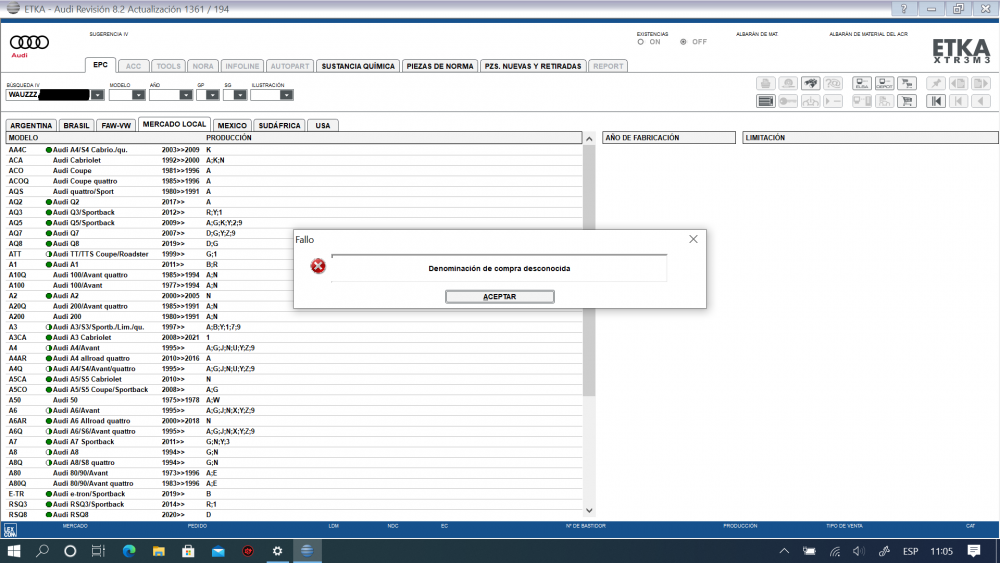Open the Pzs. Nuevas y Retiradas tab
The image size is (1000, 563).
533,66
